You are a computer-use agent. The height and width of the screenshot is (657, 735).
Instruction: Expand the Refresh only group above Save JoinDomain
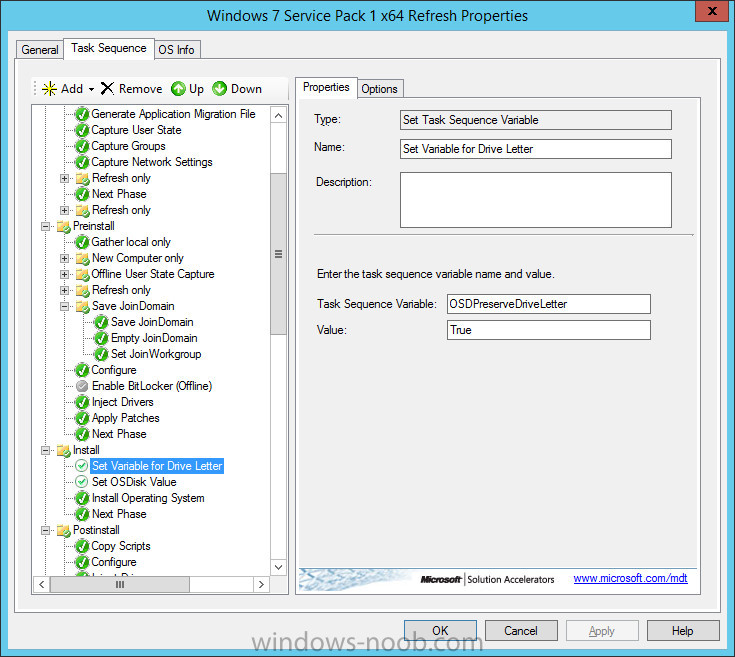[x=65, y=290]
